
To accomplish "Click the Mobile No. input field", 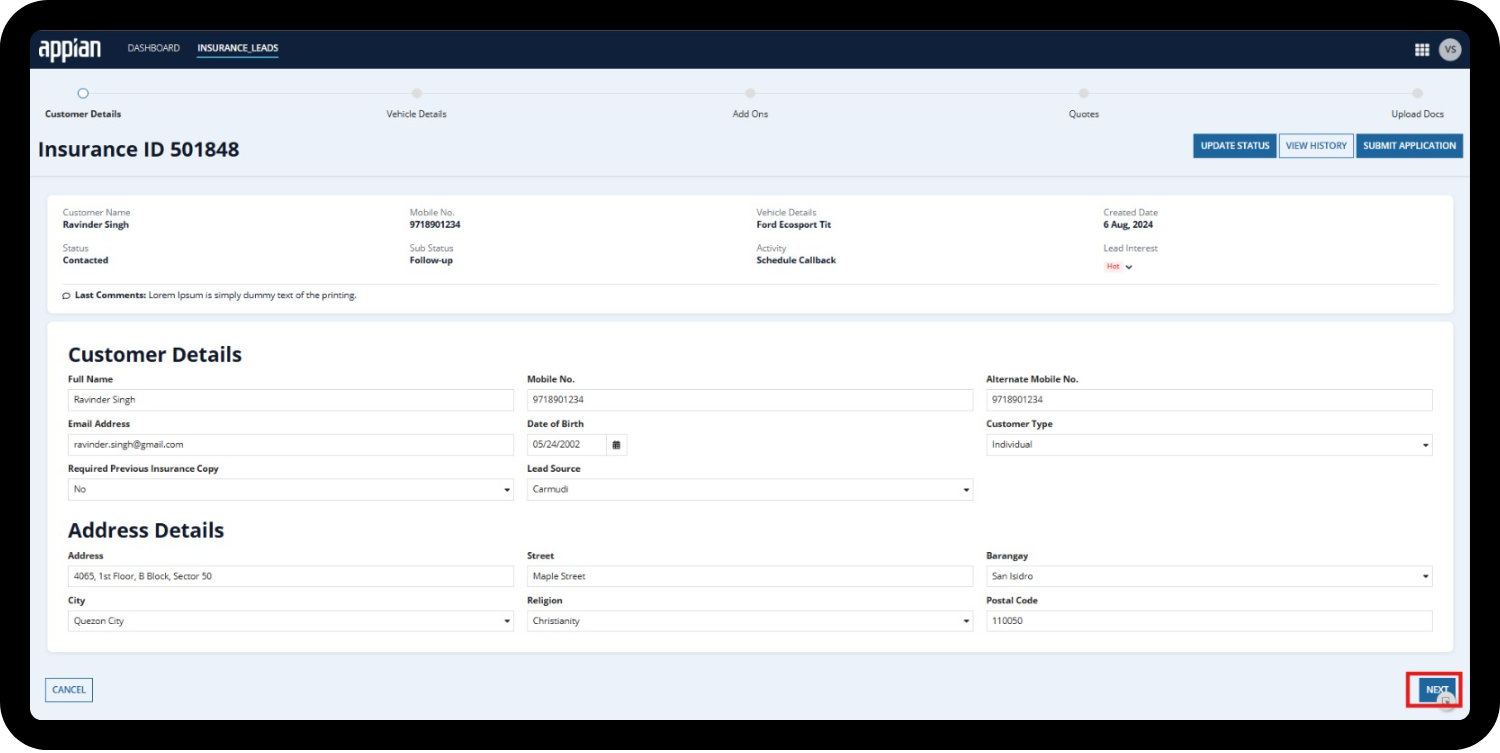I will [x=750, y=400].
